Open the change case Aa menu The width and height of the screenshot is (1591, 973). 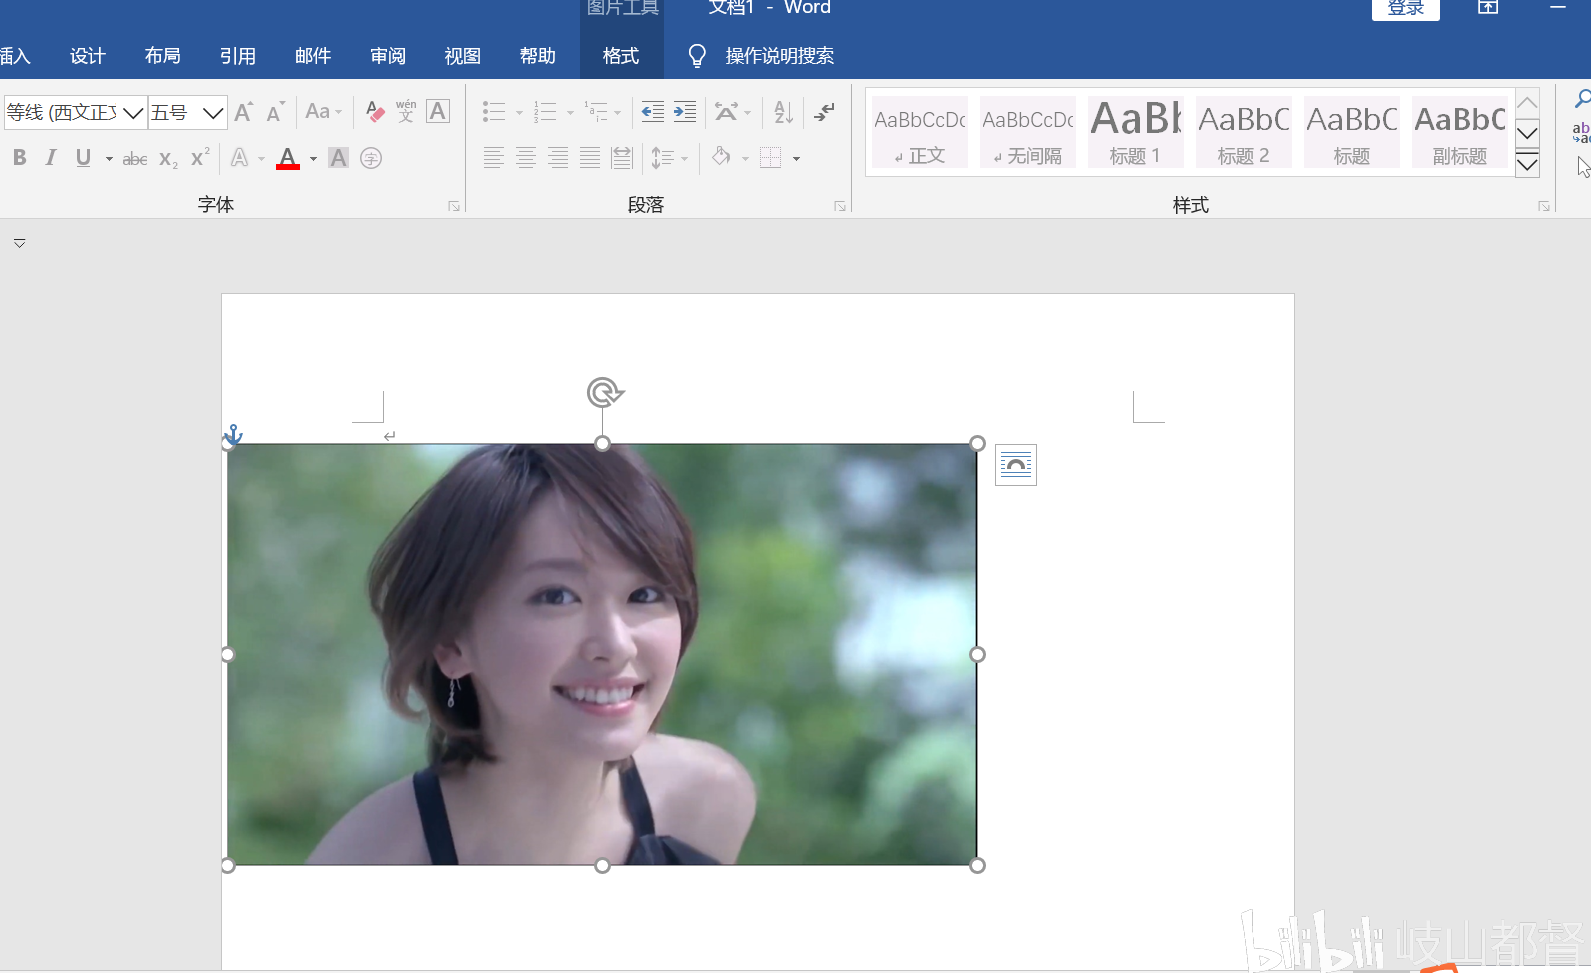click(x=323, y=112)
